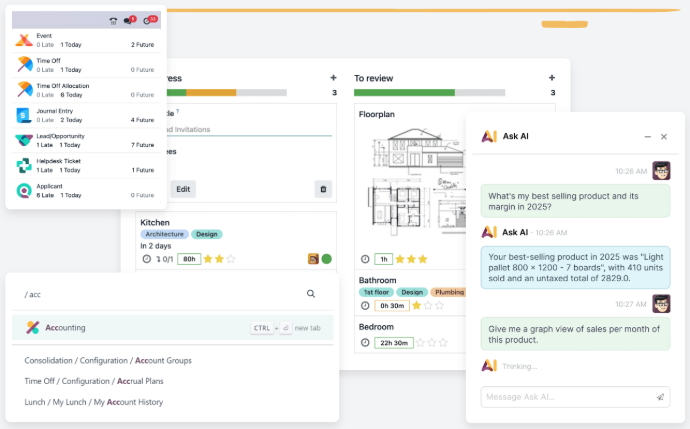Click the trash delete icon beside Edit

click(322, 188)
